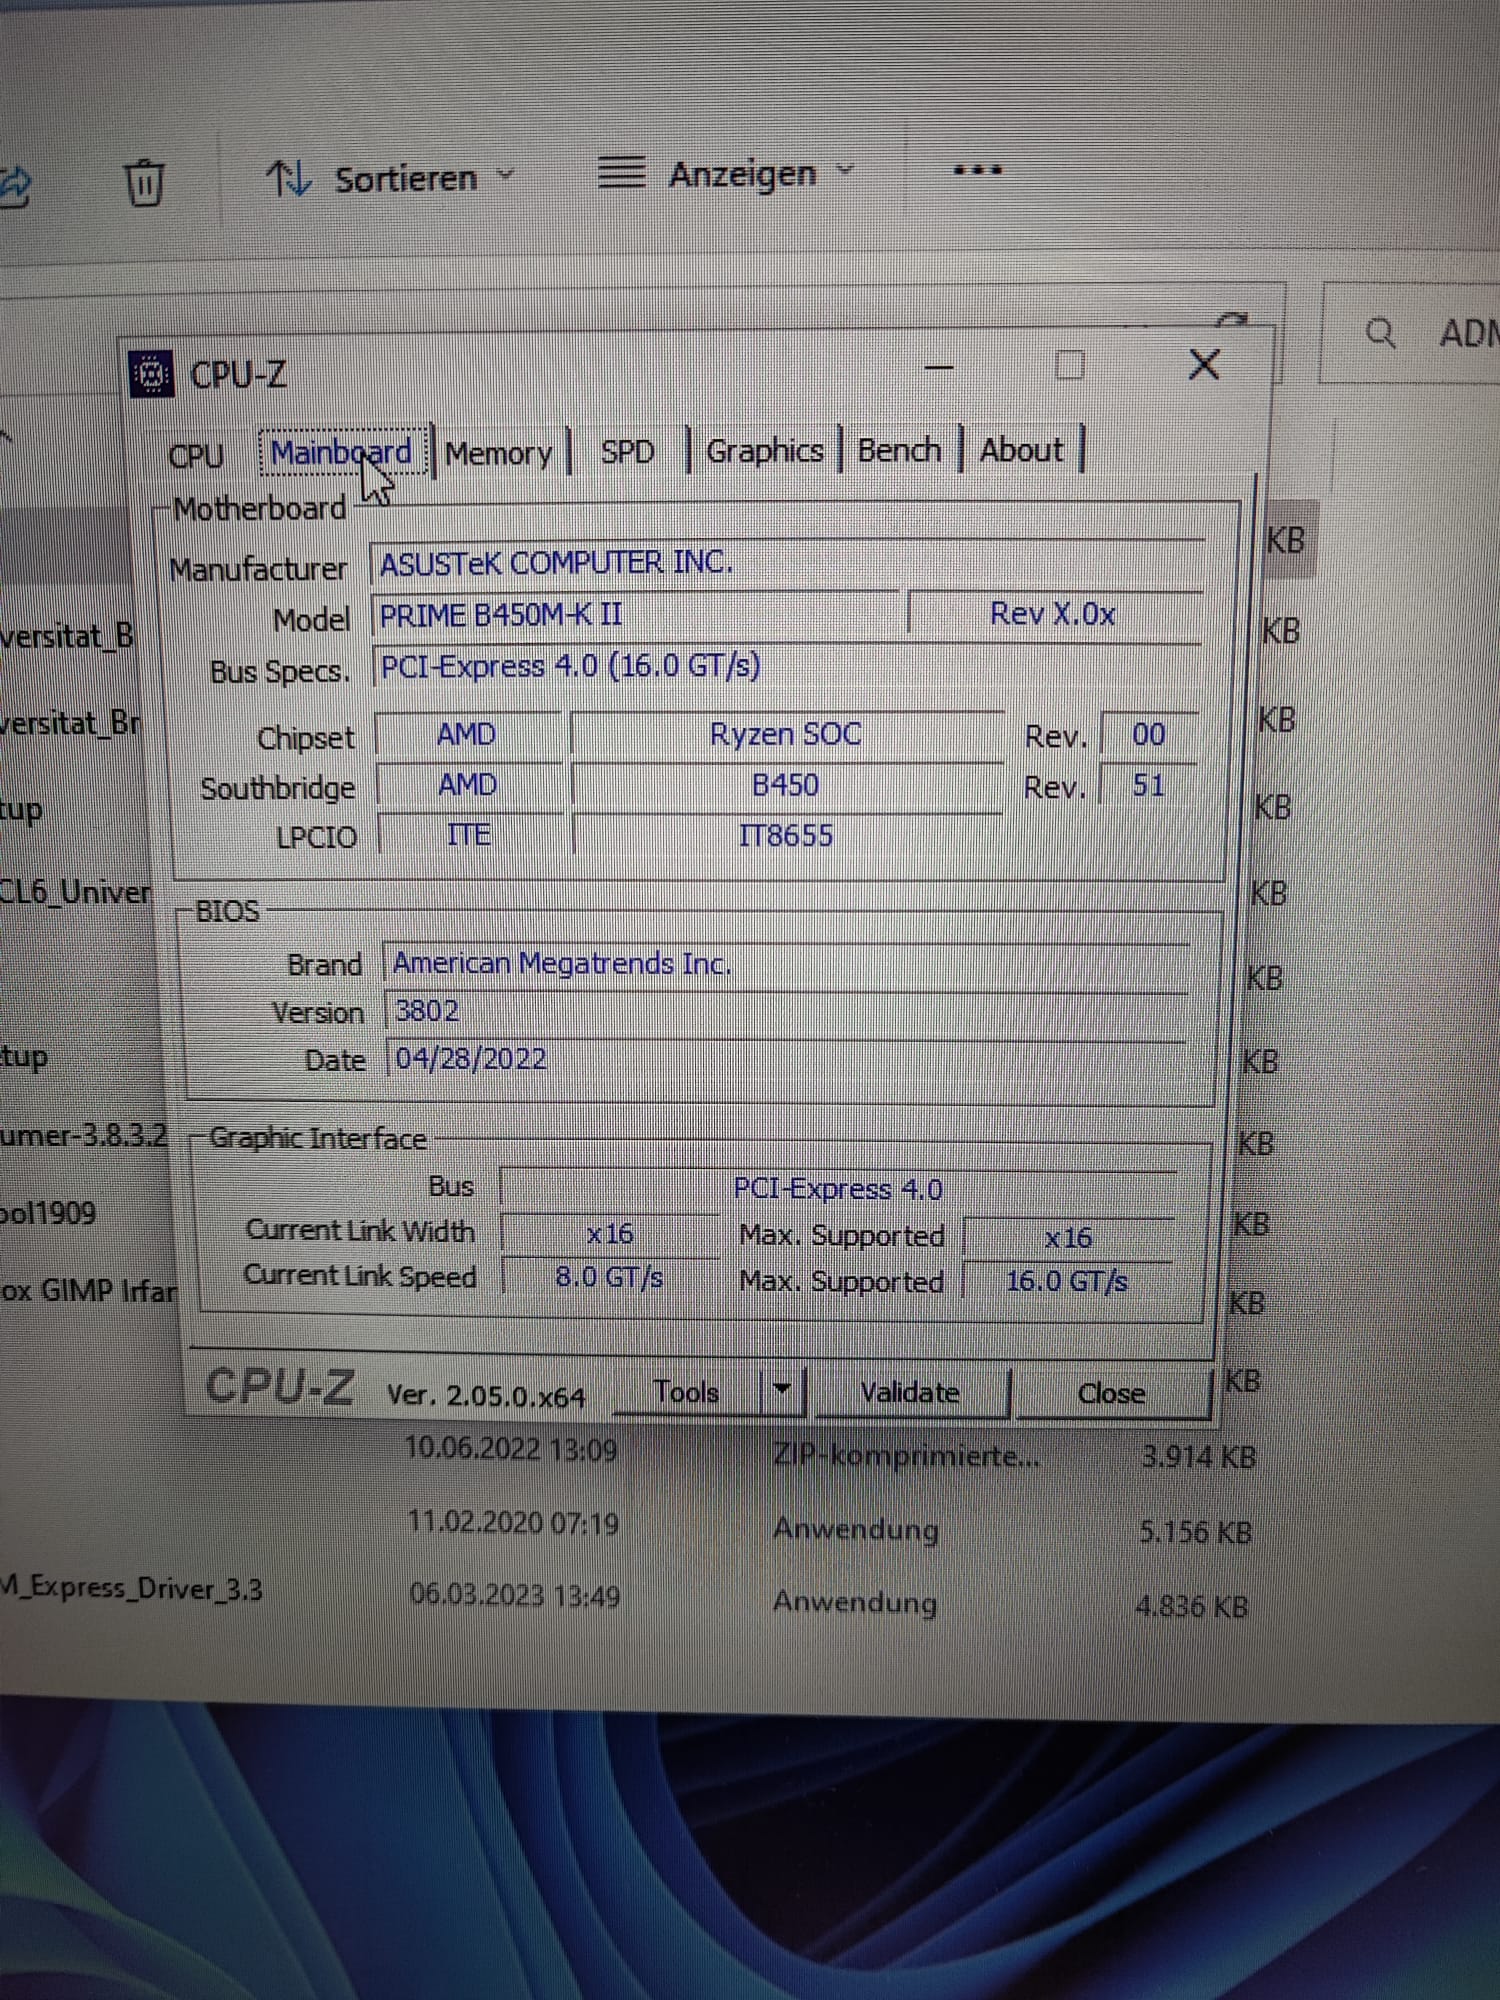This screenshot has width=1500, height=2000.
Task: Open the Bench tab
Action: pyautogui.click(x=899, y=451)
